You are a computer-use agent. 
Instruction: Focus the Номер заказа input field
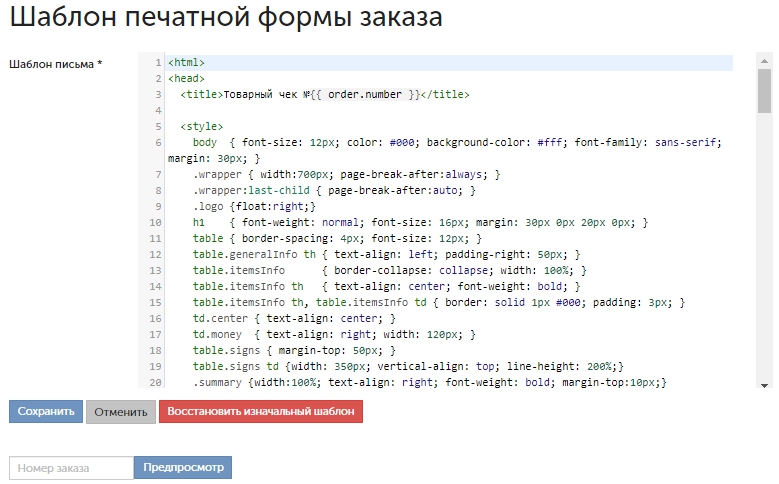(x=72, y=468)
